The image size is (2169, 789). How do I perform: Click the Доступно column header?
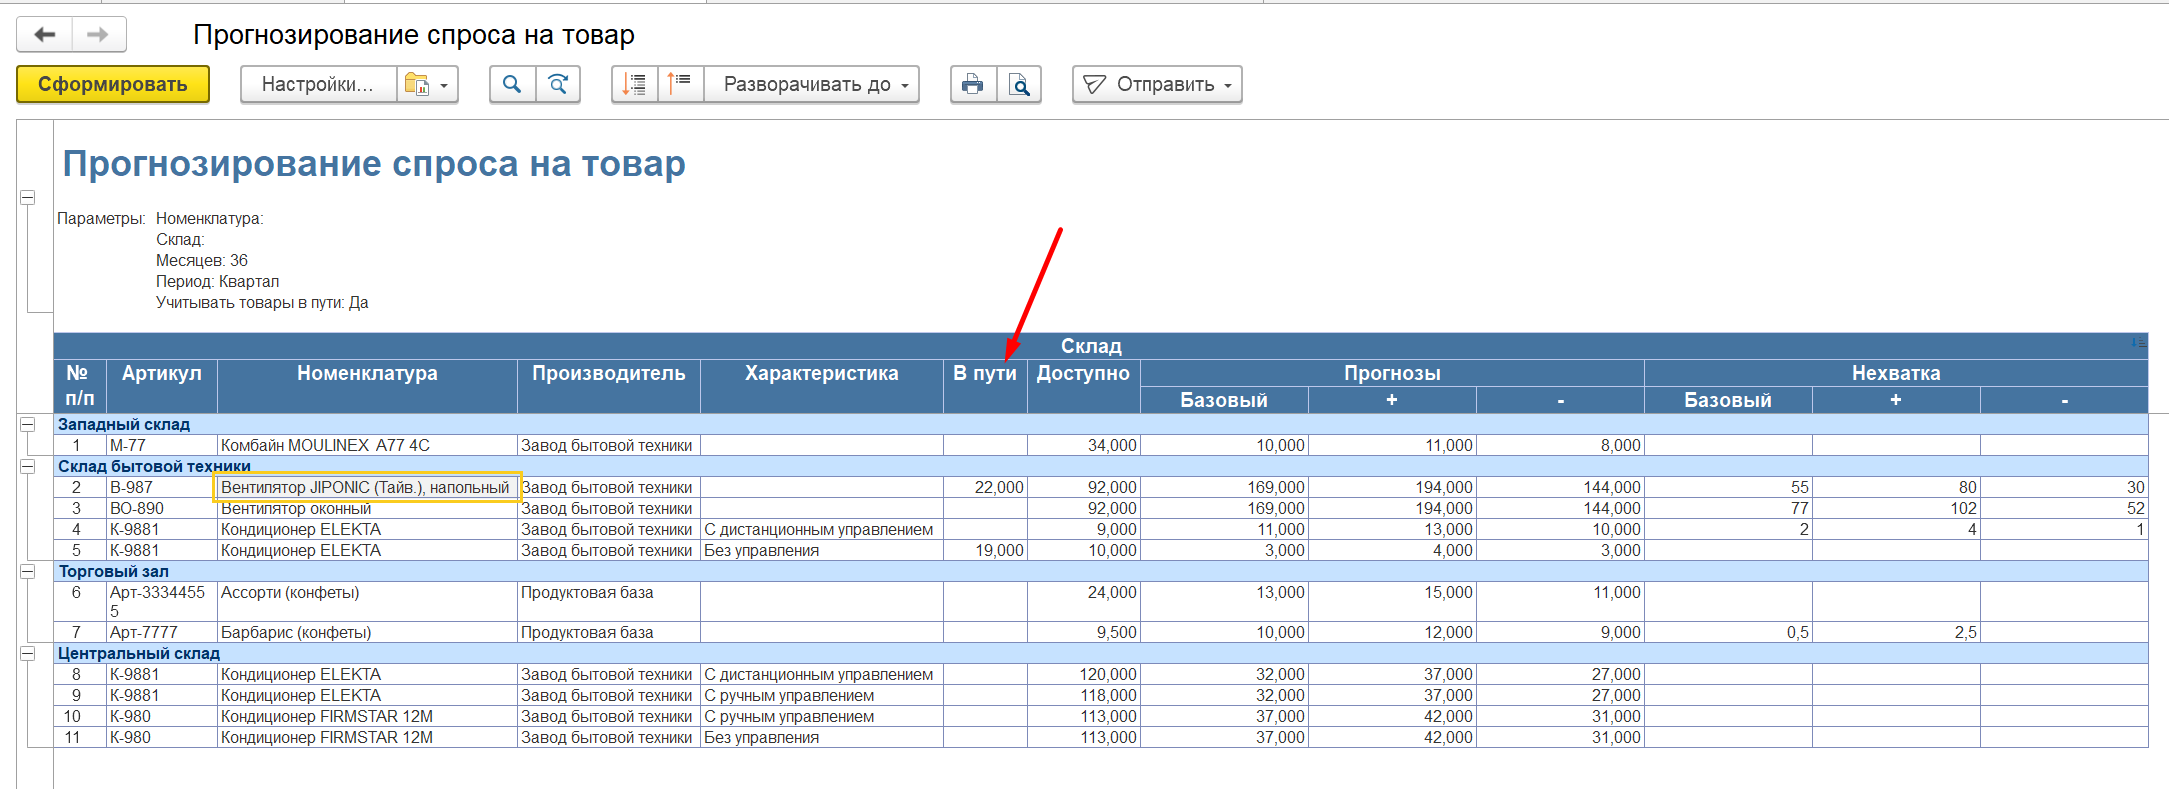pyautogui.click(x=1083, y=386)
